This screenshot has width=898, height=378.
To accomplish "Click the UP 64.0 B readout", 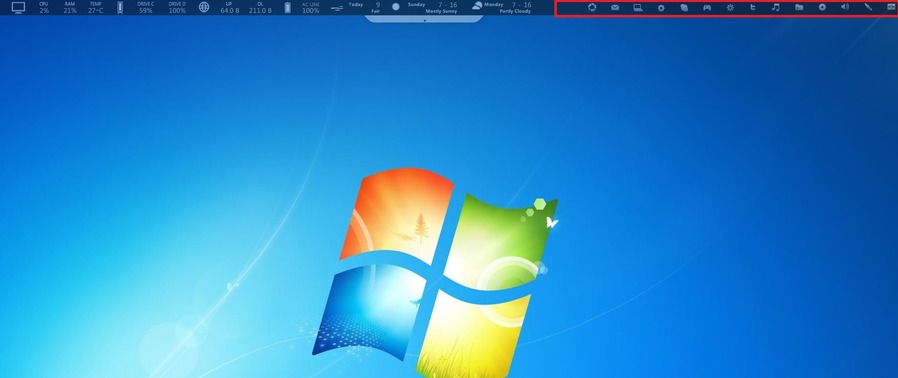I will tap(229, 7).
